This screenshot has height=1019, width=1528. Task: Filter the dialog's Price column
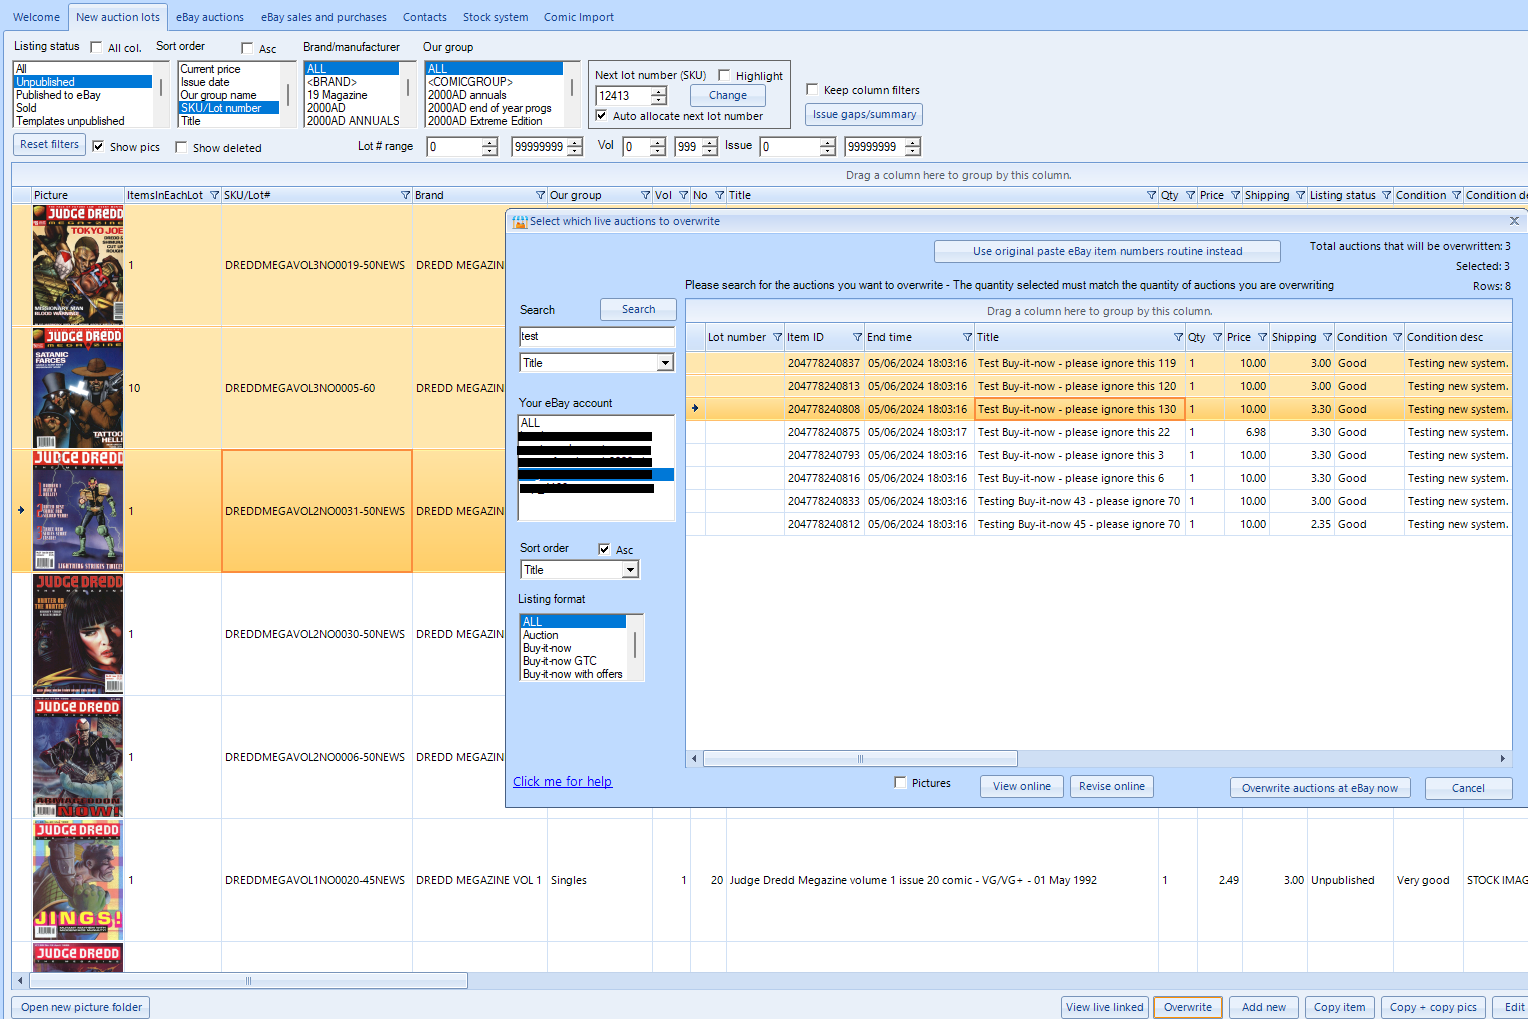click(x=1262, y=337)
